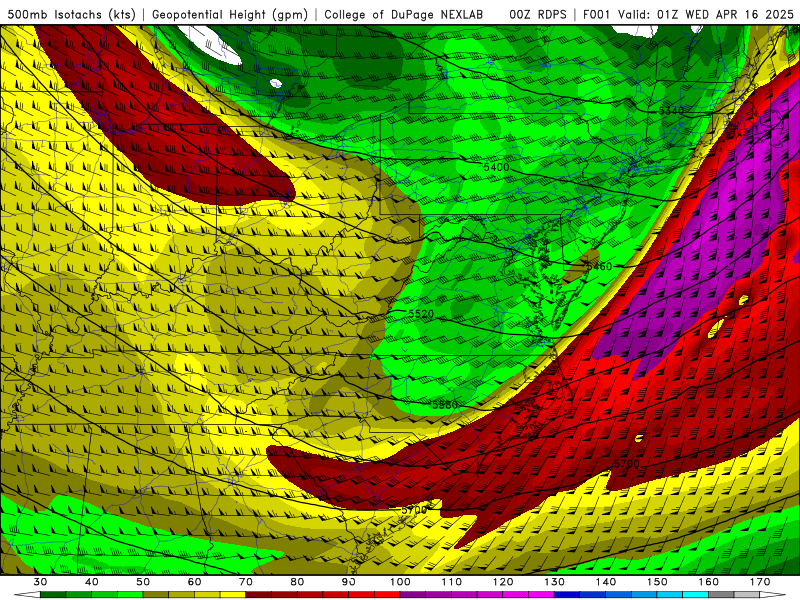Click the '500mb Isotachs (kts)' title text
800x600 pixels.
pos(71,14)
